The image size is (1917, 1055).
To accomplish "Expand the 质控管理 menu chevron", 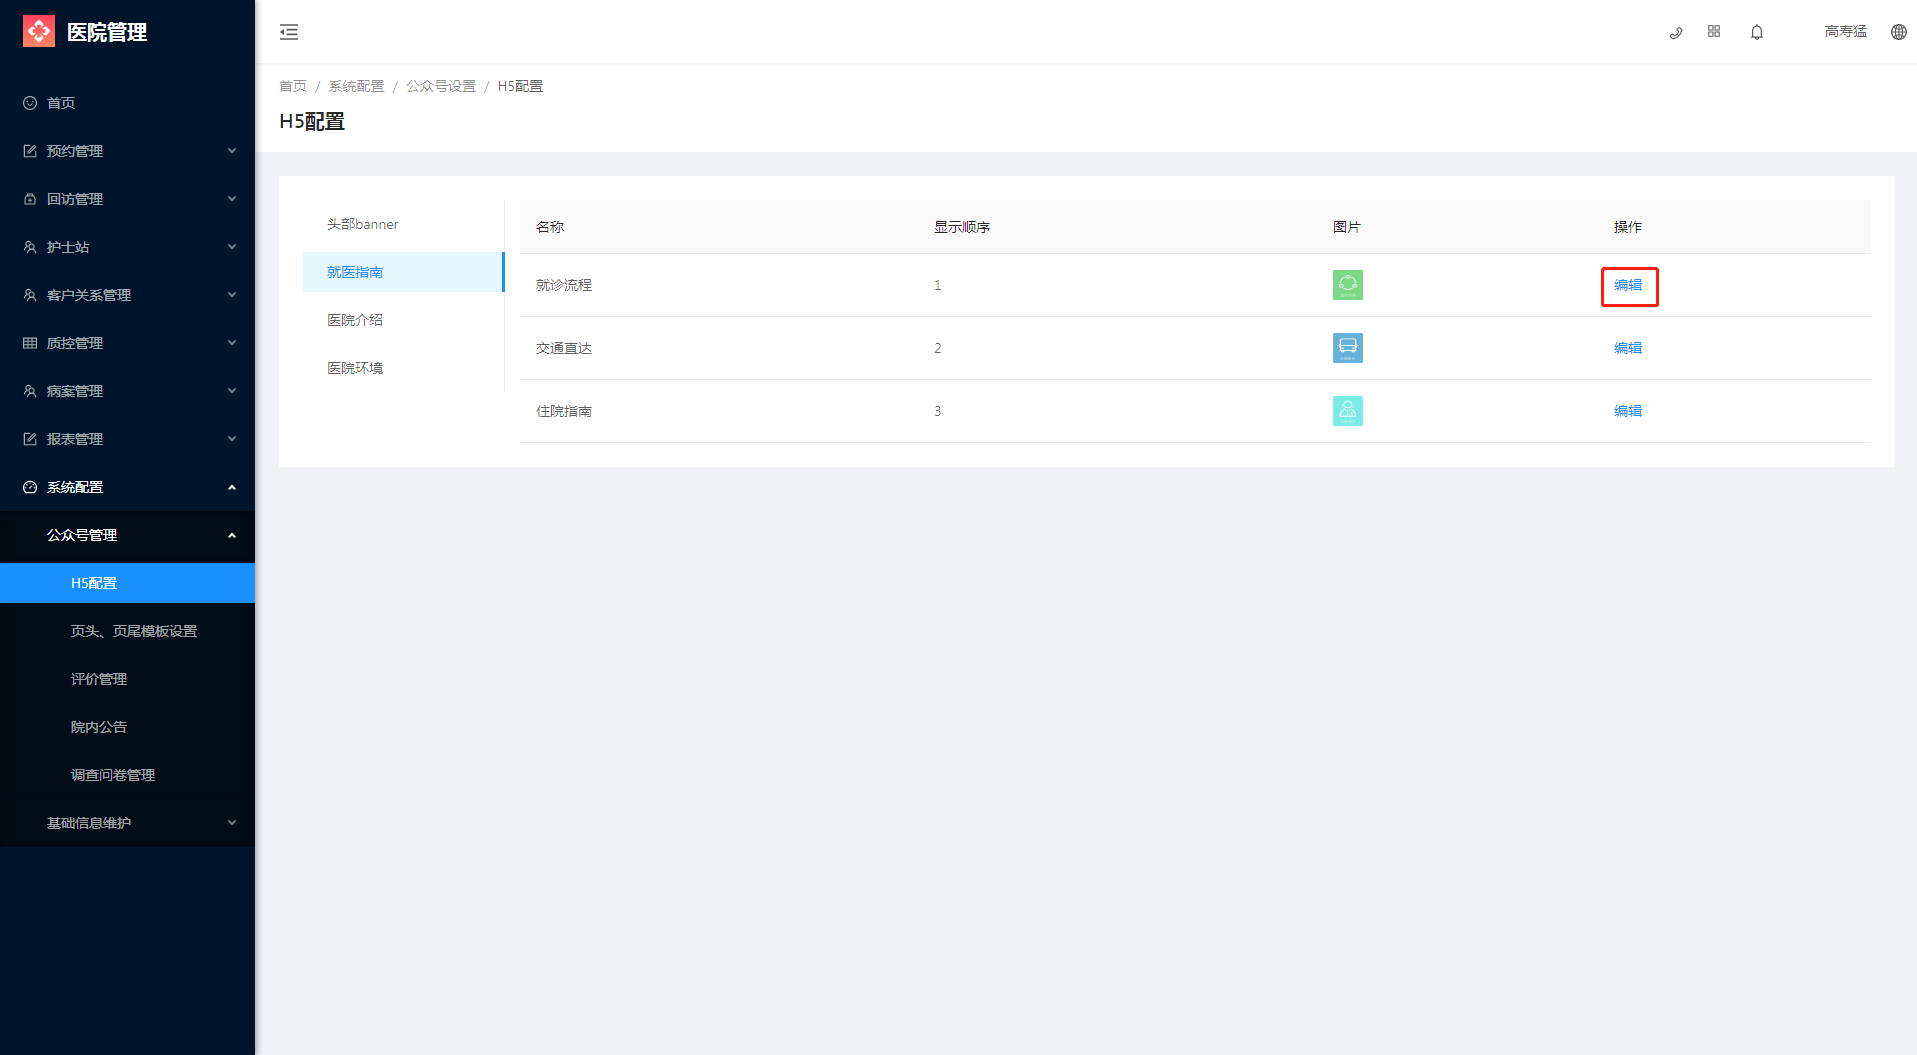I will pyautogui.click(x=232, y=343).
